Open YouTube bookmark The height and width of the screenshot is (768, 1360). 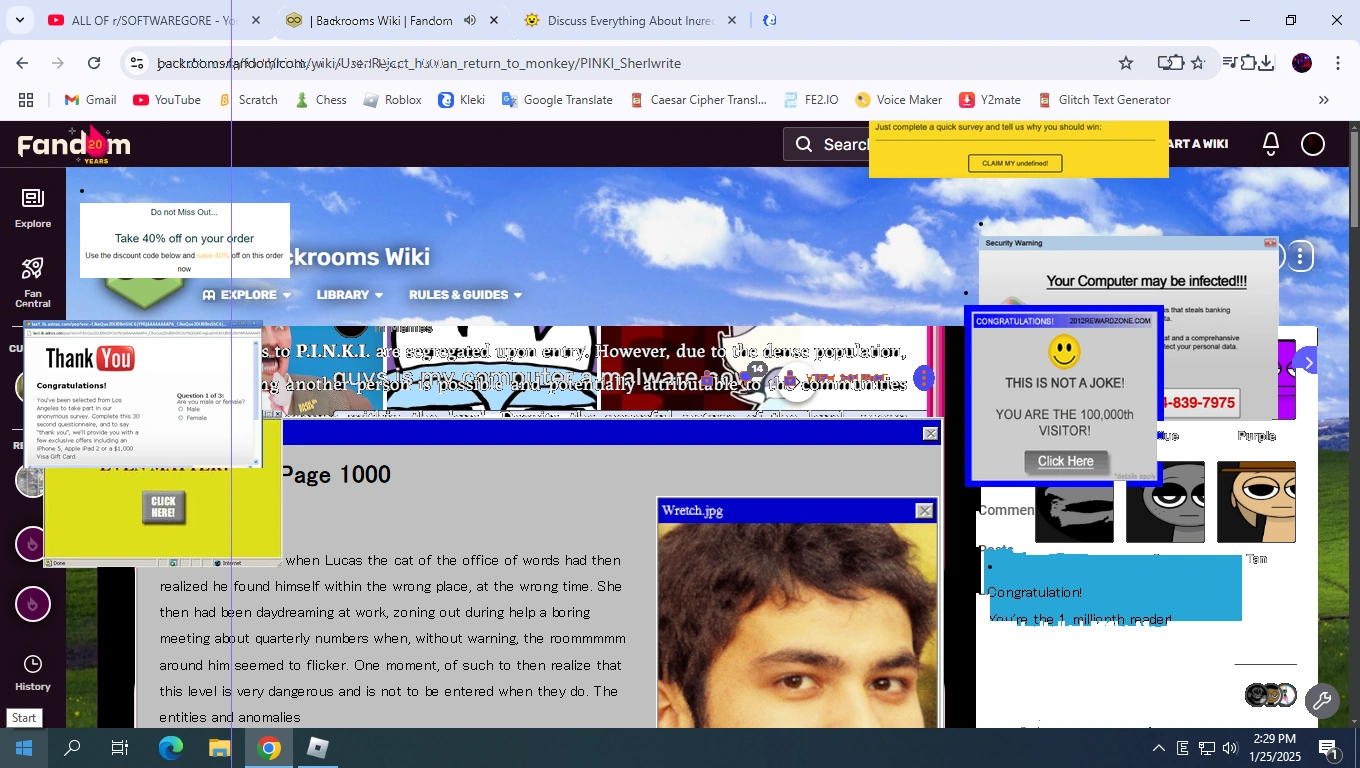point(167,100)
